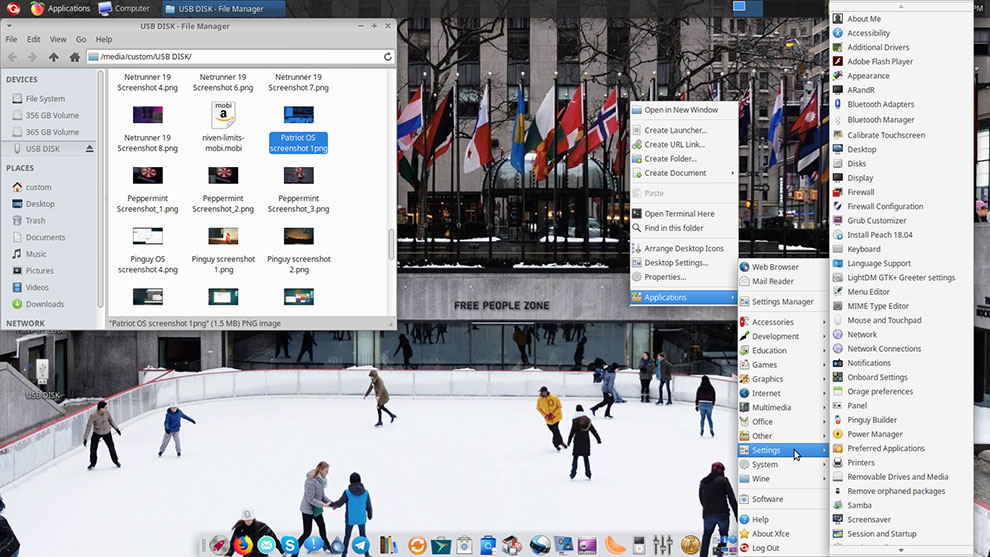
Task: Open Telegram from the dock
Action: coord(361,545)
